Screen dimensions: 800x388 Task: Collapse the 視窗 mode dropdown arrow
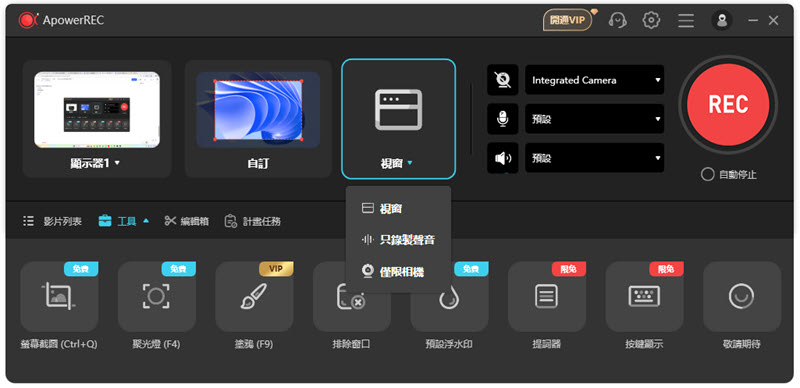point(410,163)
